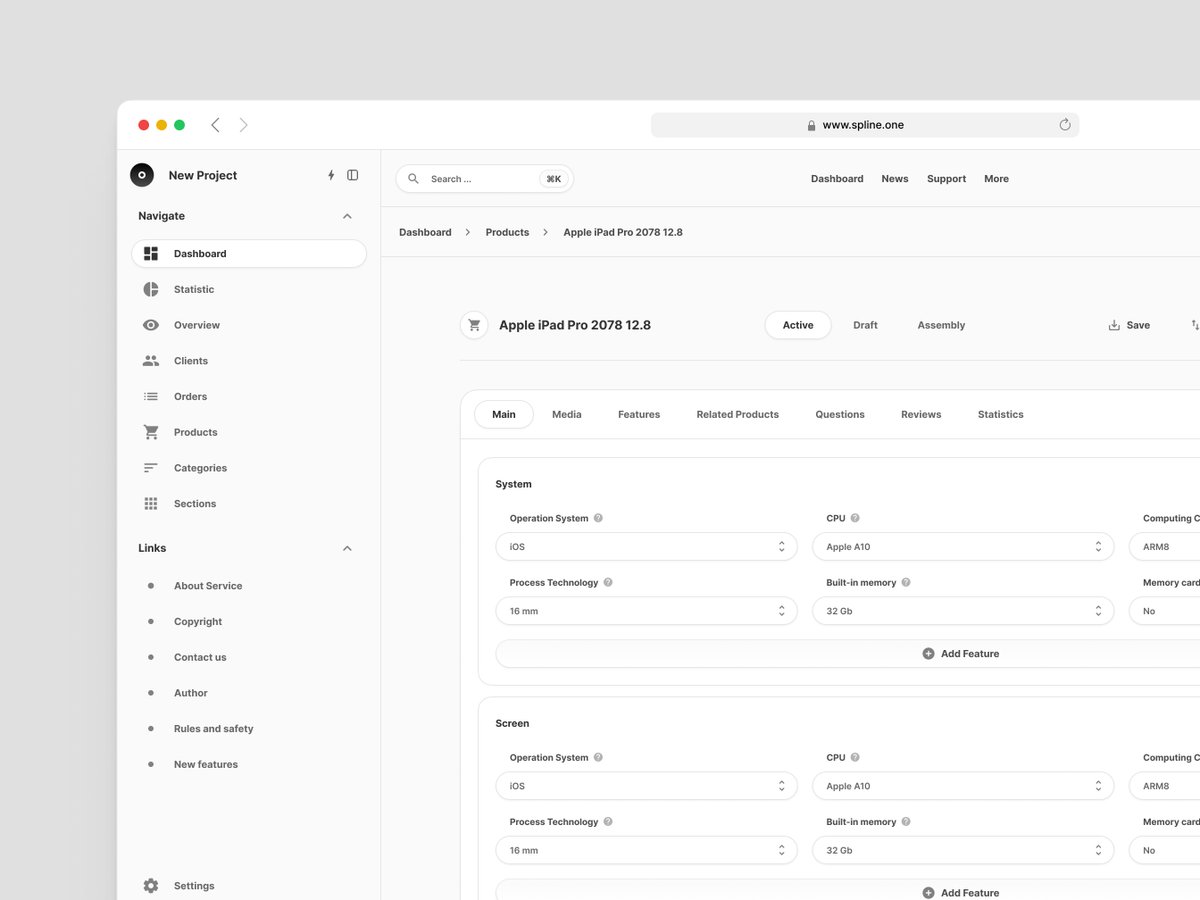Click help icon next to Screen CPU

pos(855,757)
